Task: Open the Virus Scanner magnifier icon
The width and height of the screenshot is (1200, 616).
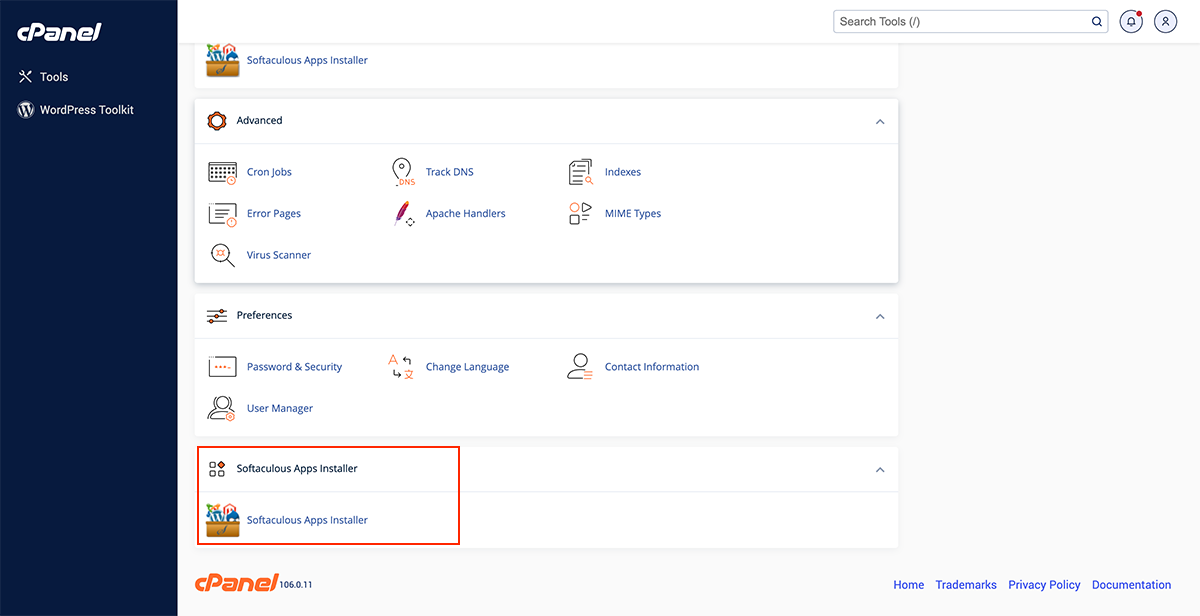Action: tap(222, 255)
